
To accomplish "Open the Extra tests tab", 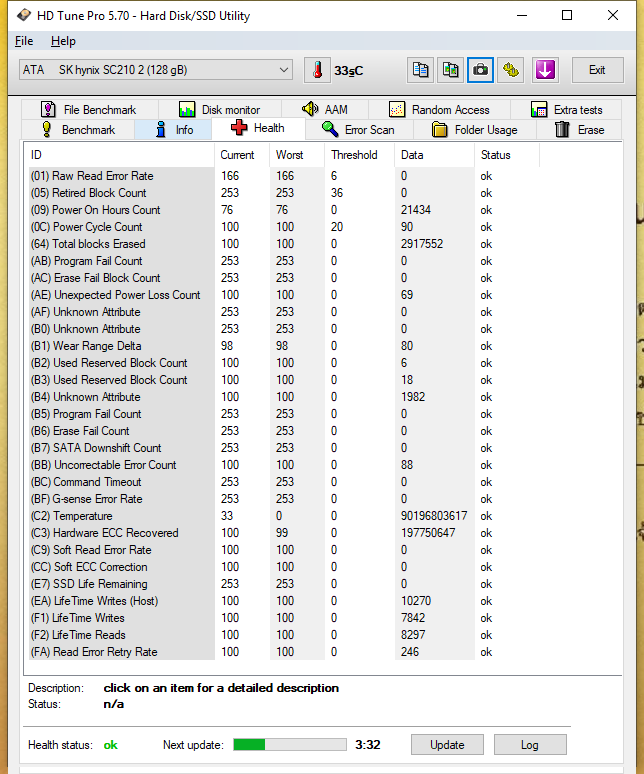I will pyautogui.click(x=566, y=109).
